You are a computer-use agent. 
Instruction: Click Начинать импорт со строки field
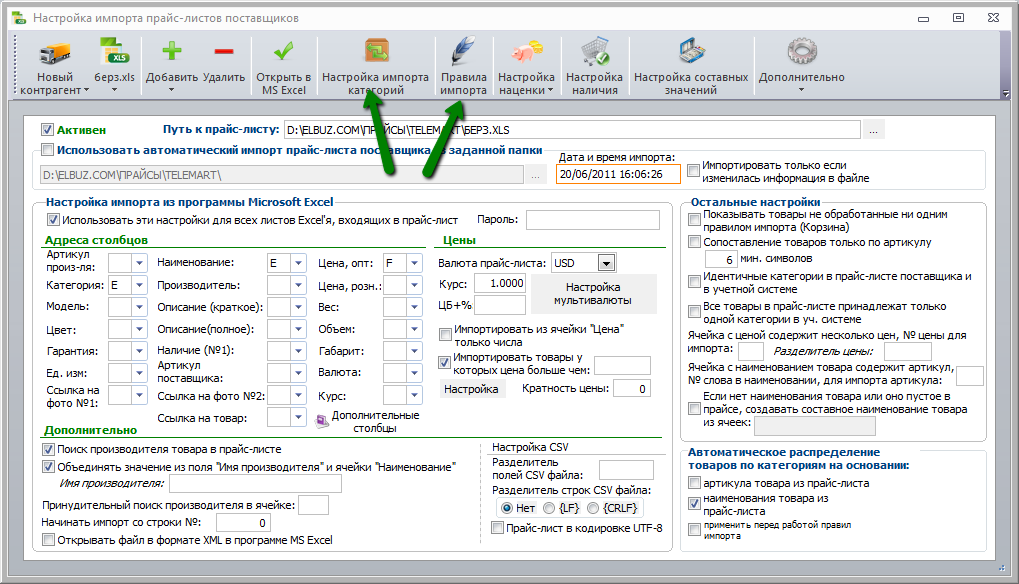point(243,522)
